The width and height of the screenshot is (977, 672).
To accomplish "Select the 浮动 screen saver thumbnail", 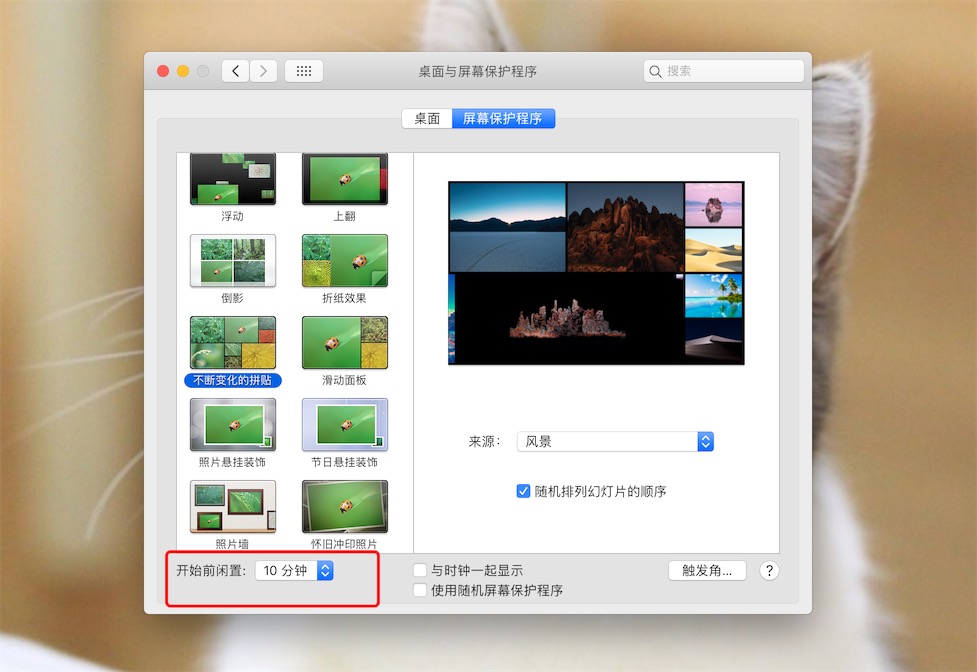I will (x=232, y=179).
